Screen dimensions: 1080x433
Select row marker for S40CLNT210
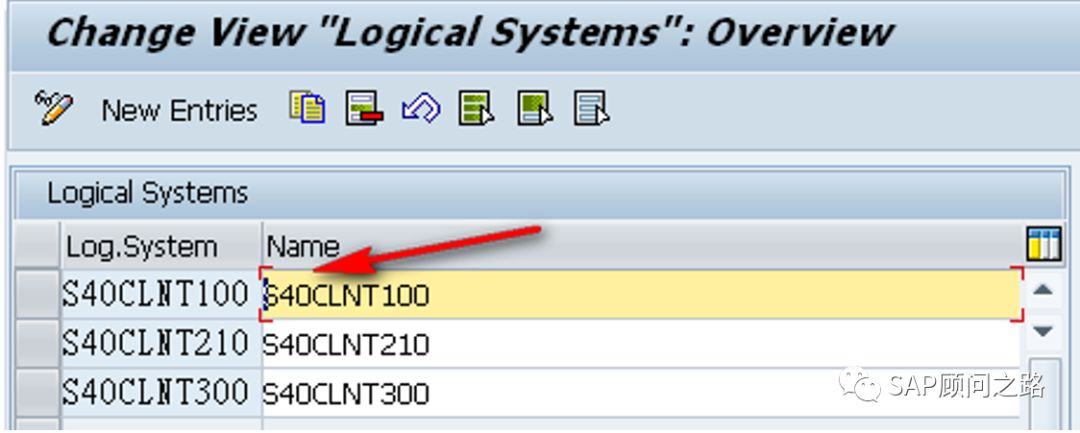(x=37, y=344)
